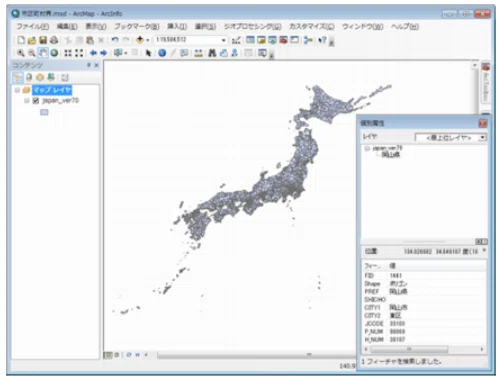Paste from clipboard toolbar icon
This screenshot has height=378, width=499.
click(90, 40)
